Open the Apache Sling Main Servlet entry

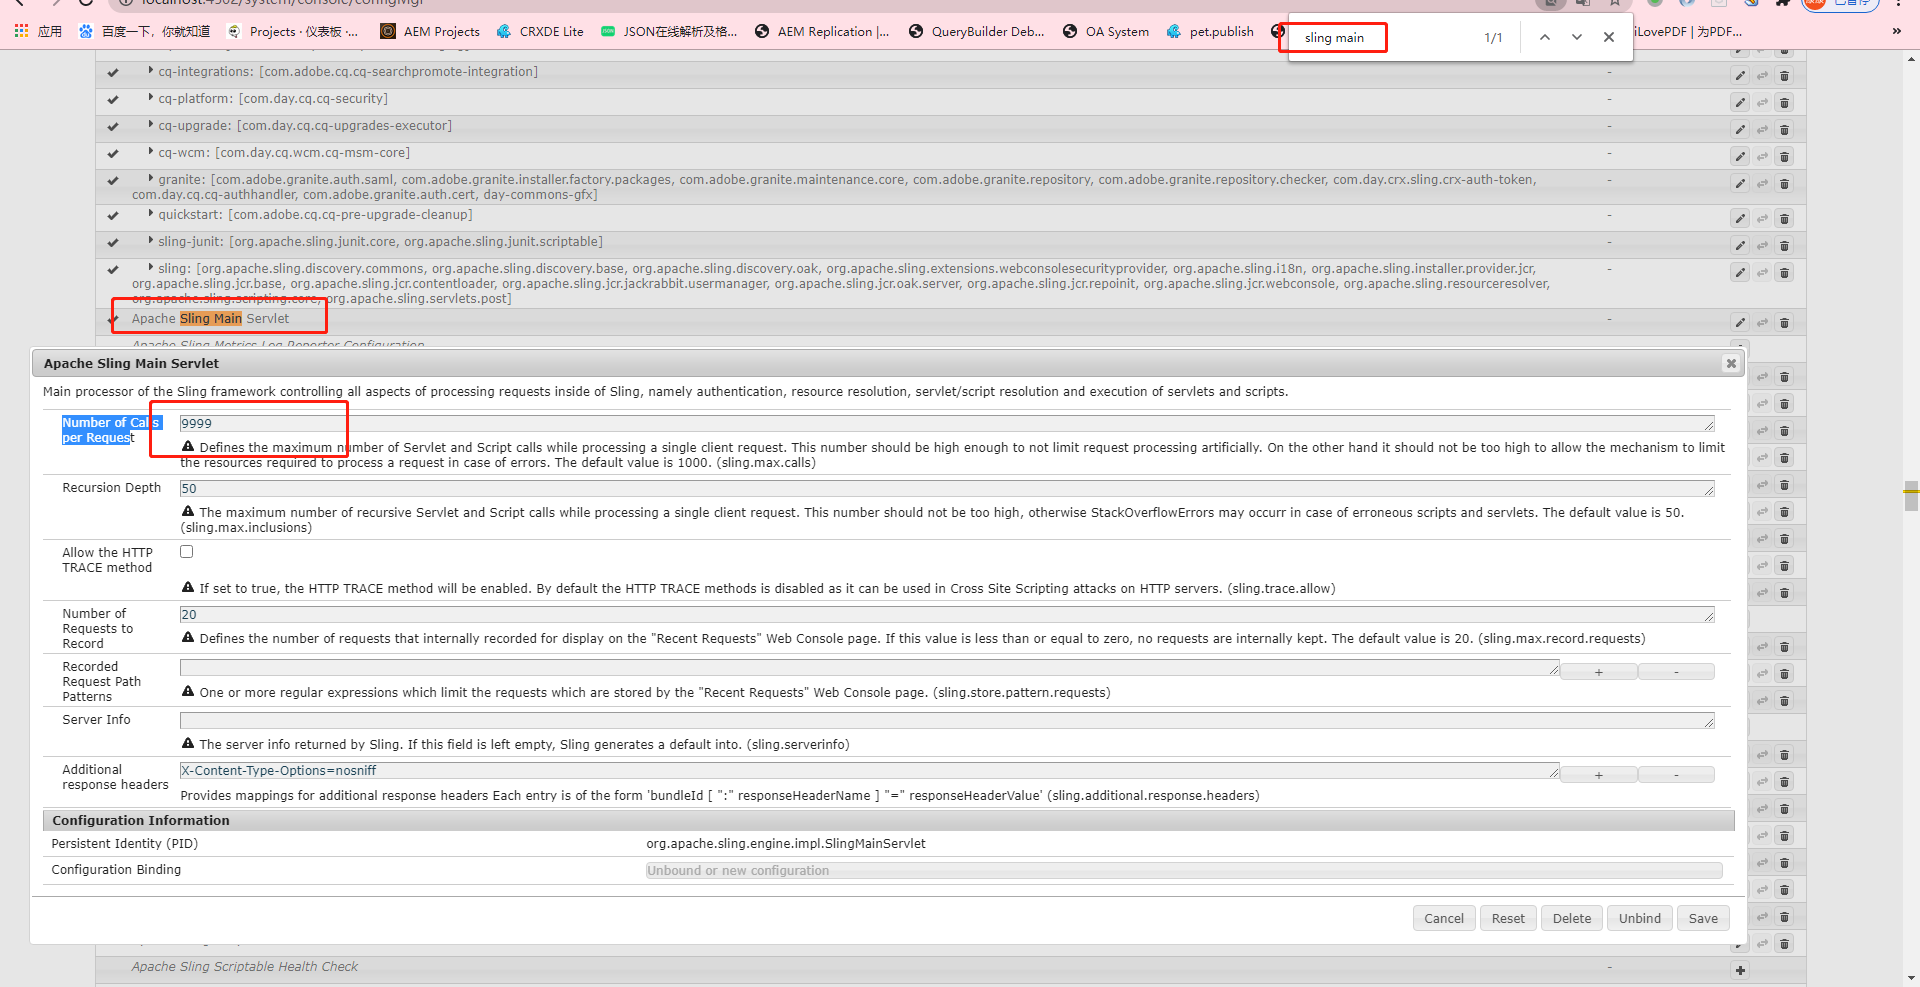210,319
